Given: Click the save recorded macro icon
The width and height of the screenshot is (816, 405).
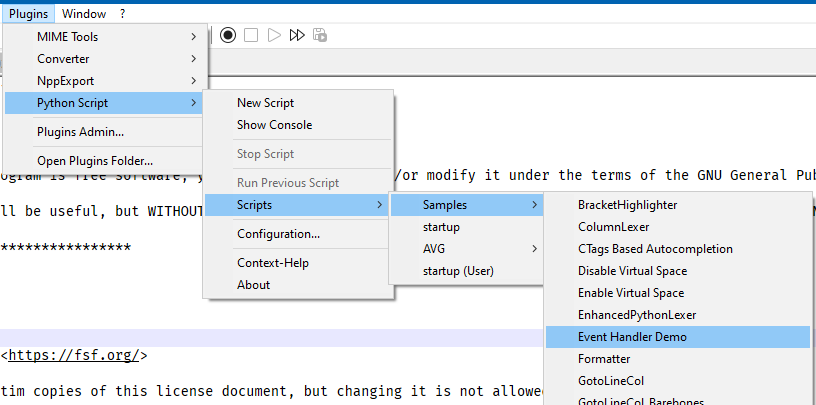Looking at the screenshot, I should 320,35.
